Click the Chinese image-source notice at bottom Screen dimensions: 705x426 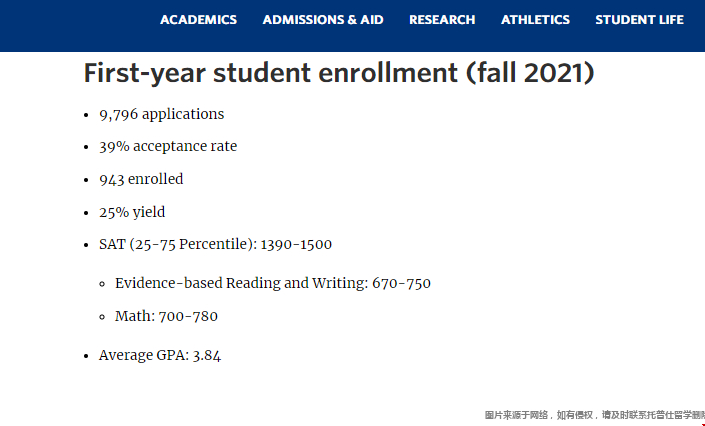(x=594, y=415)
